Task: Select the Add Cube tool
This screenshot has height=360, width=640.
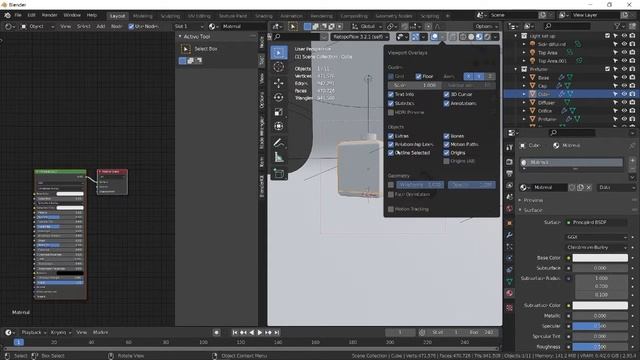Action: coord(279,173)
